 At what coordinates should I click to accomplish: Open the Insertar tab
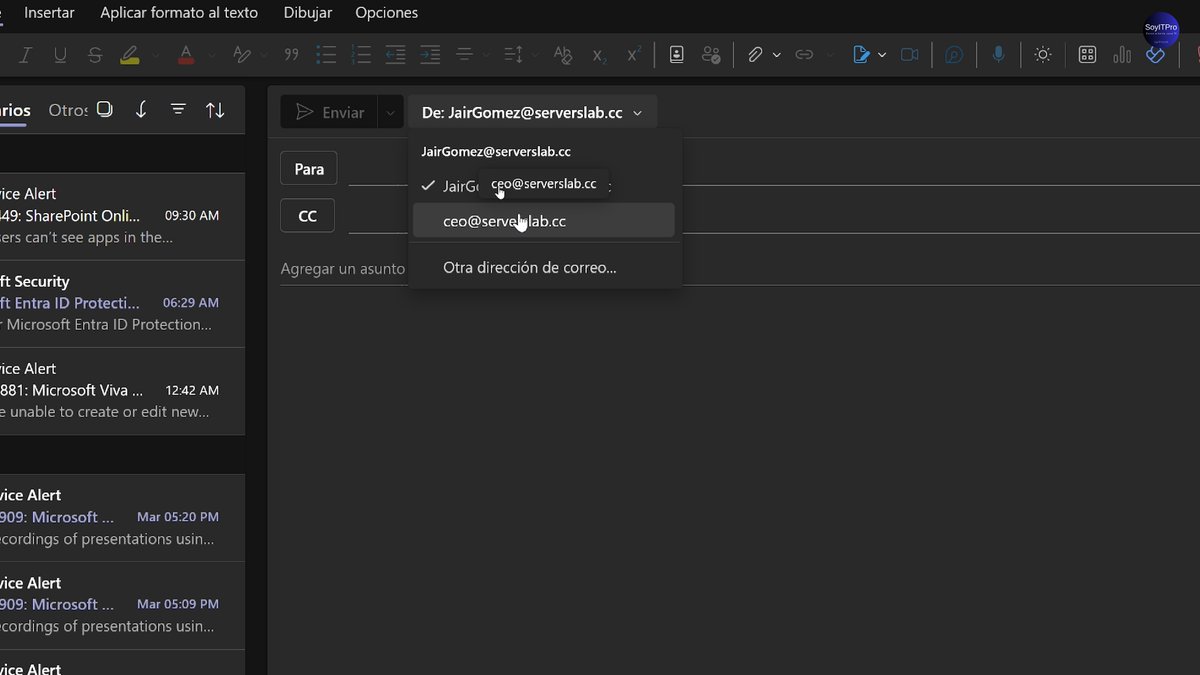(x=49, y=13)
